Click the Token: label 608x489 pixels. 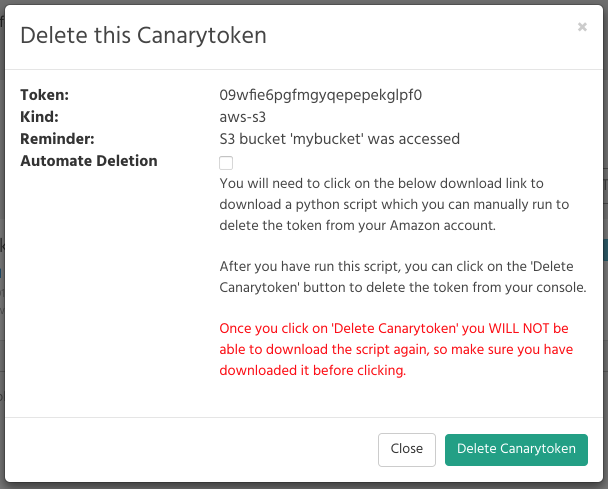tap(45, 95)
